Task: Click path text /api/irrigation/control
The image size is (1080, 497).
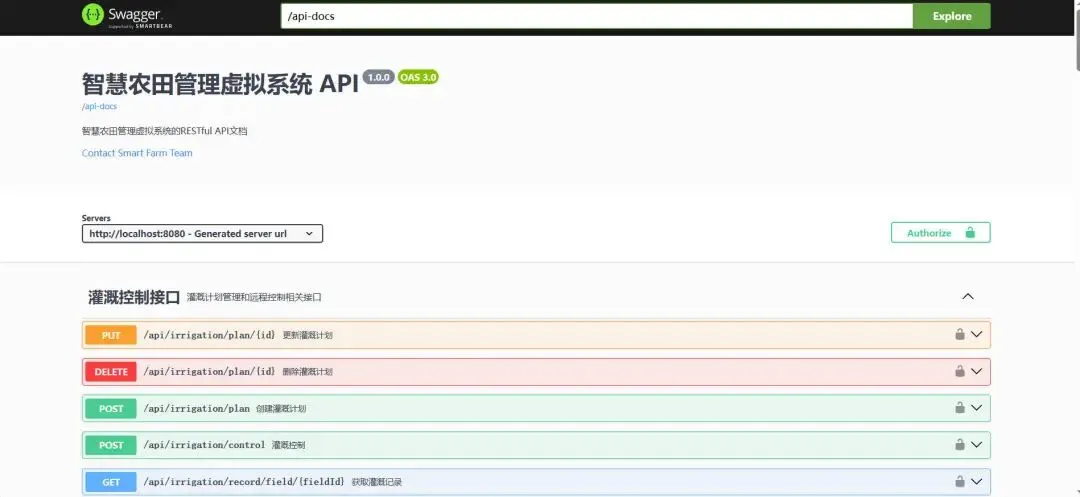Action: click(204, 445)
